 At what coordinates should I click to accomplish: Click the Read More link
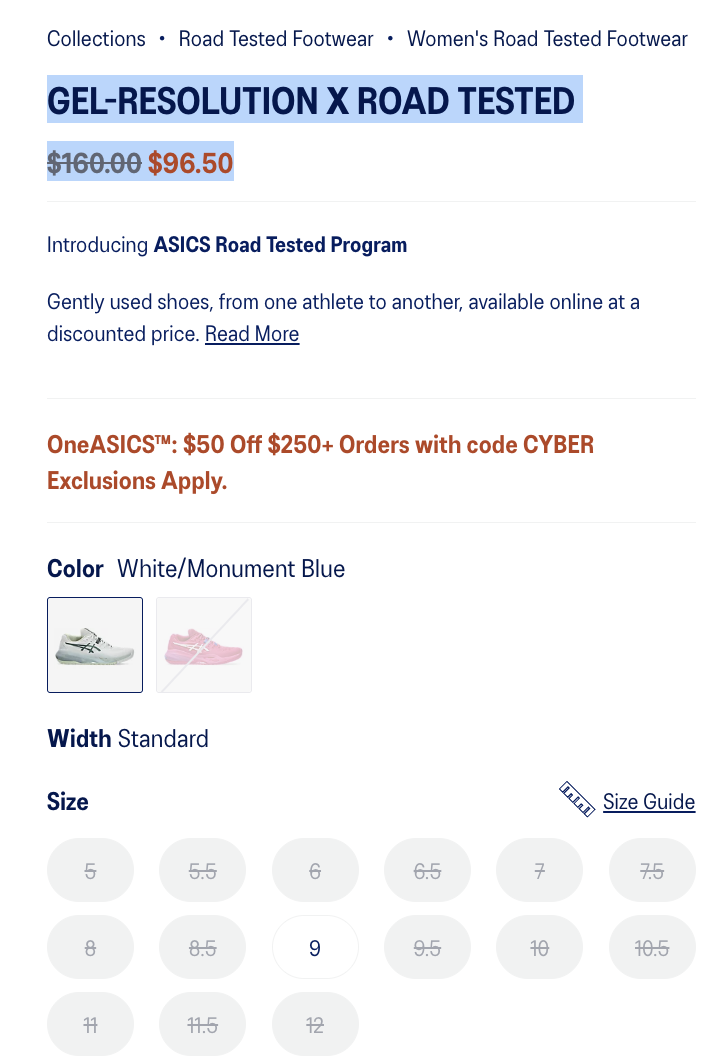(252, 334)
